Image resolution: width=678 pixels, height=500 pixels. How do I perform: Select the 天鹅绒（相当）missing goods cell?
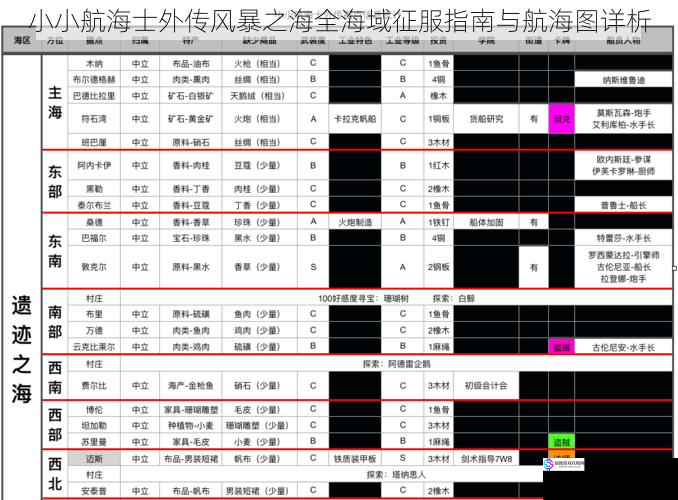click(x=259, y=96)
